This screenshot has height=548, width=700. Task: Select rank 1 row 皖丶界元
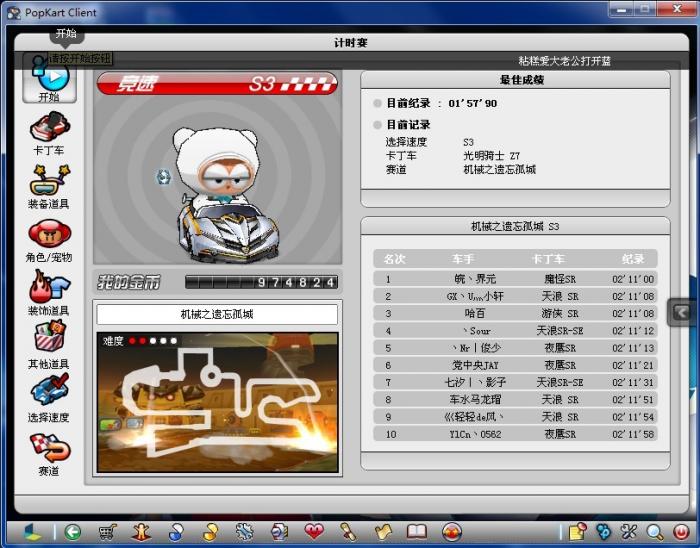515,279
